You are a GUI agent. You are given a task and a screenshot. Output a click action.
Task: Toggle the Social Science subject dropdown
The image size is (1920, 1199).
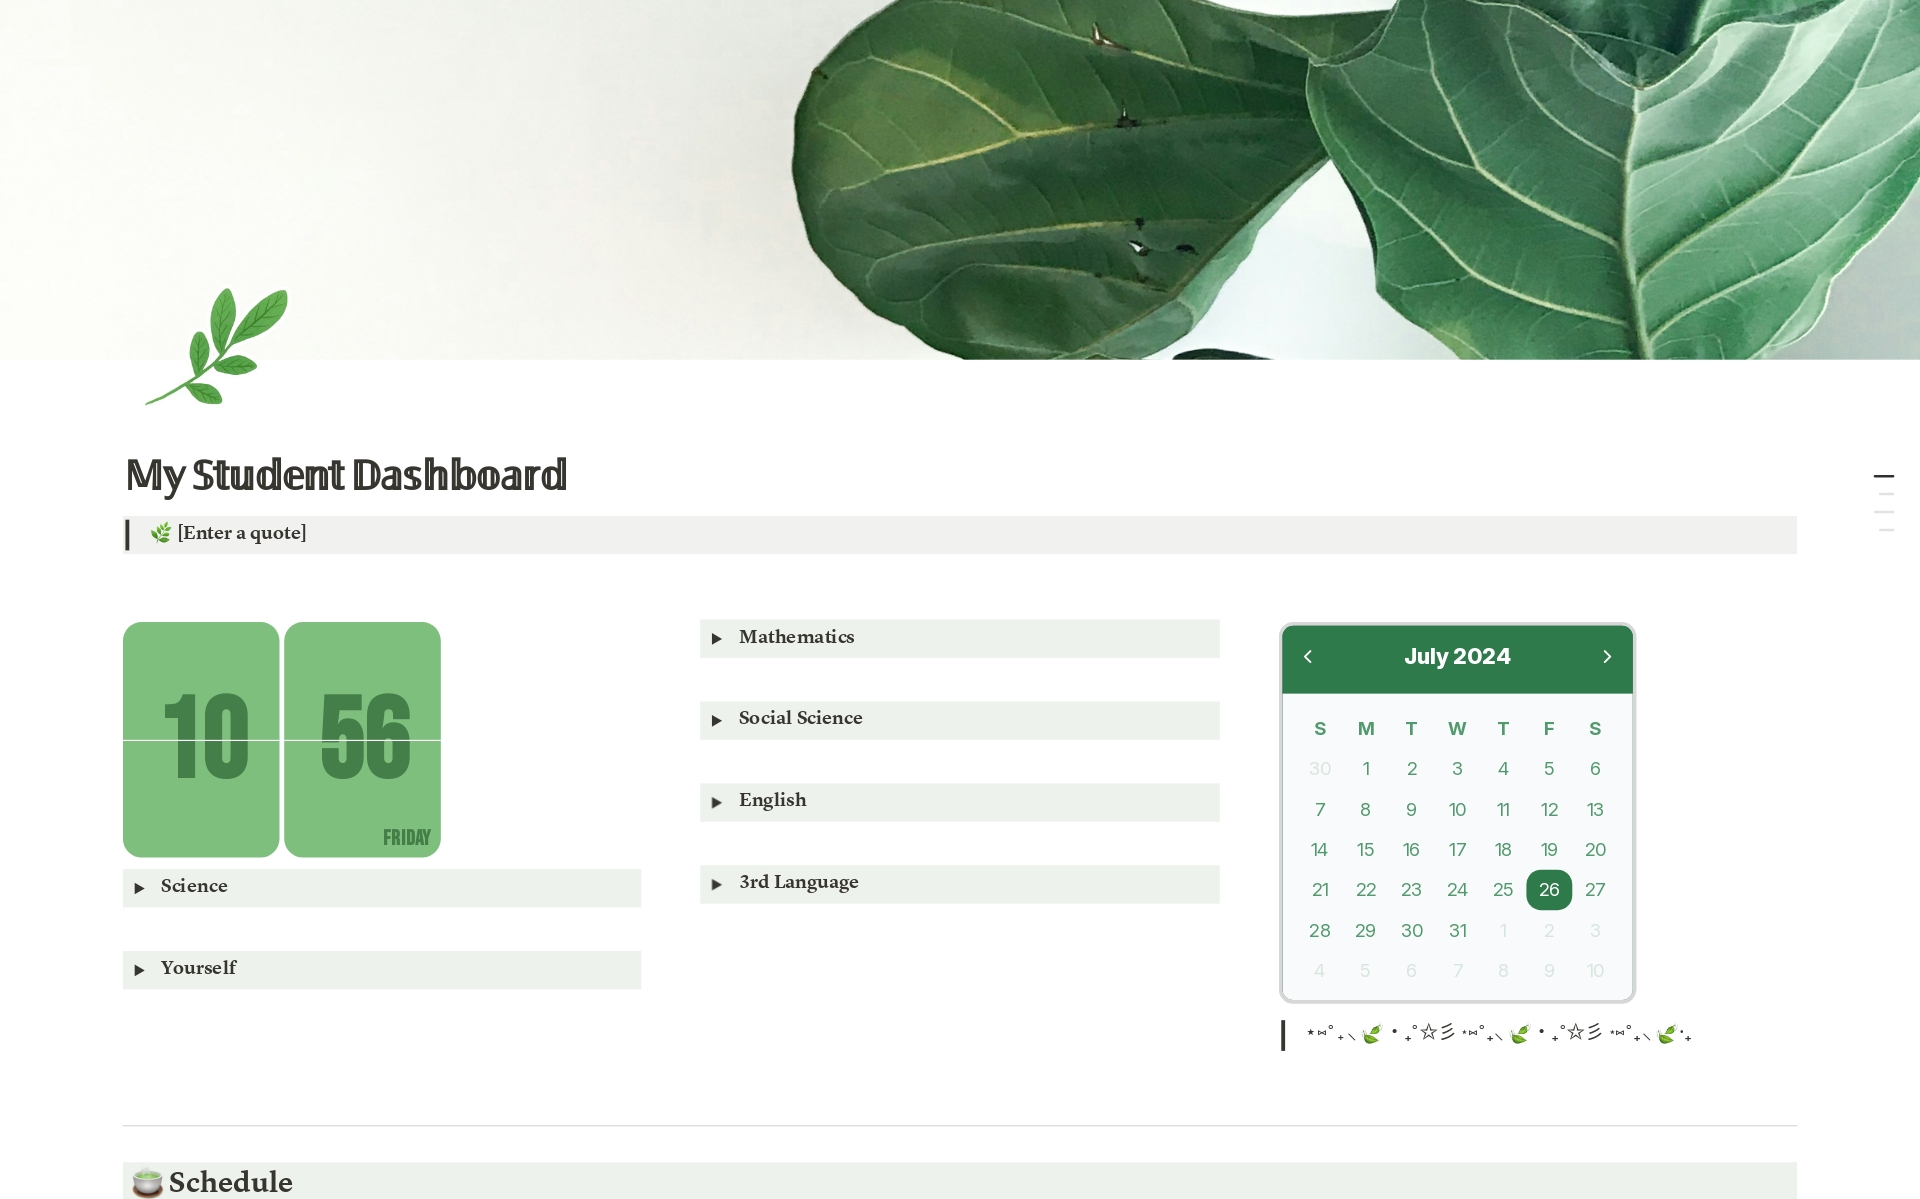pyautogui.click(x=720, y=718)
